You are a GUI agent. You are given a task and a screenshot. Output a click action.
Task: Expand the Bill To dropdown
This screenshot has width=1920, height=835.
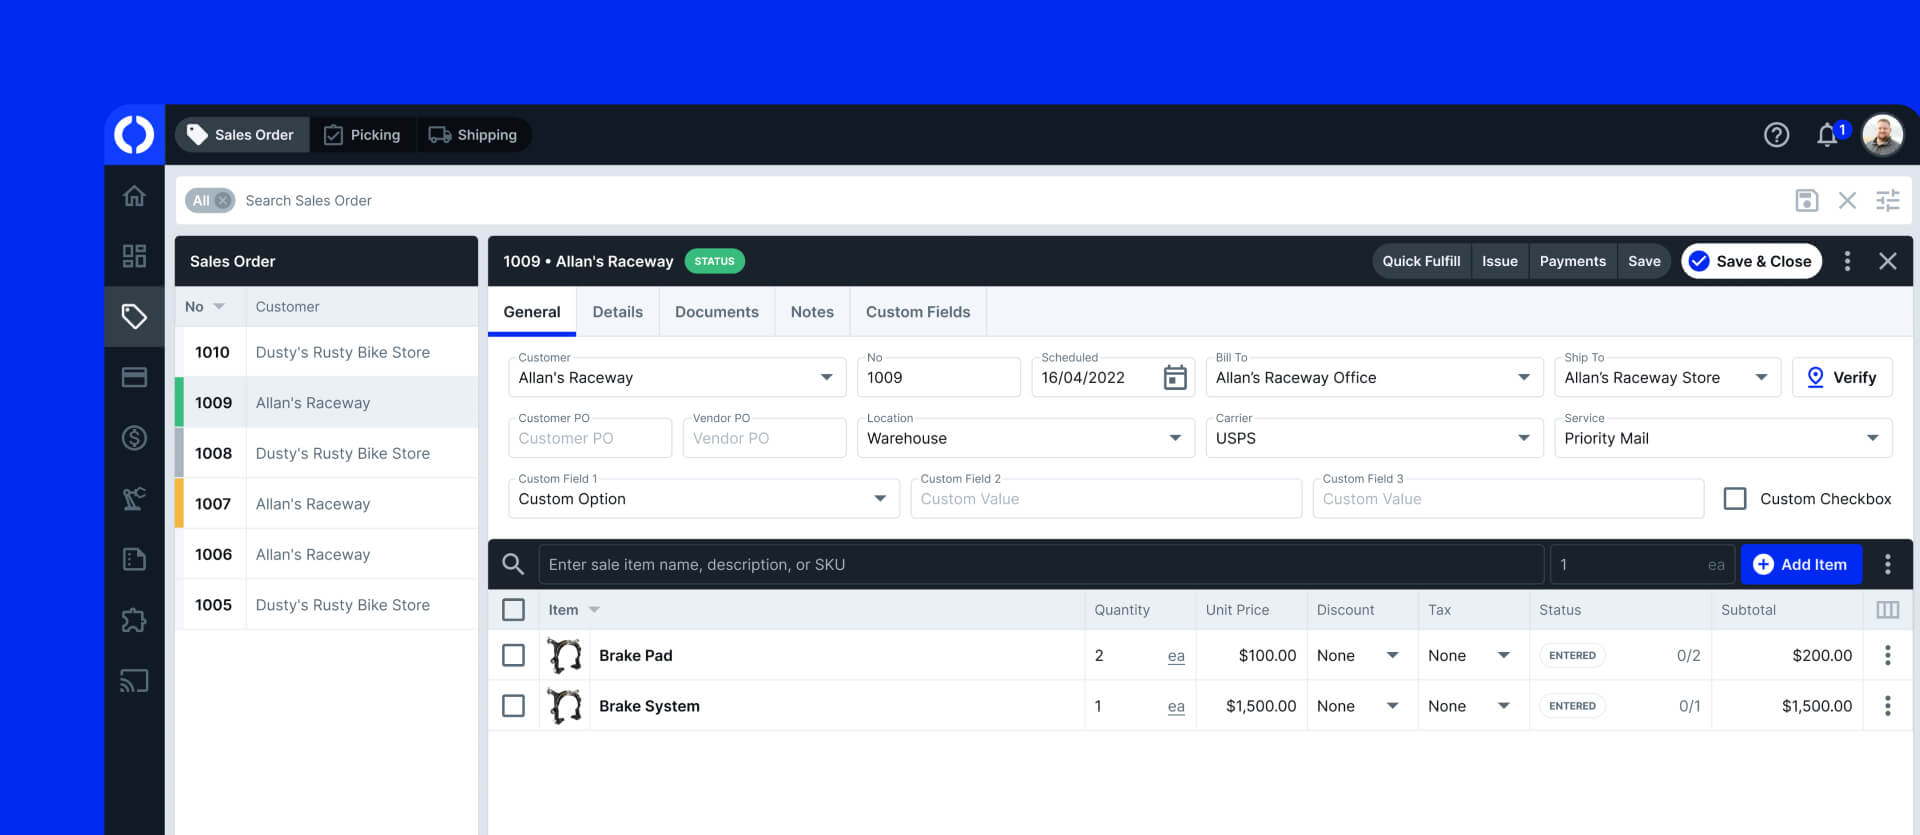[1524, 378]
